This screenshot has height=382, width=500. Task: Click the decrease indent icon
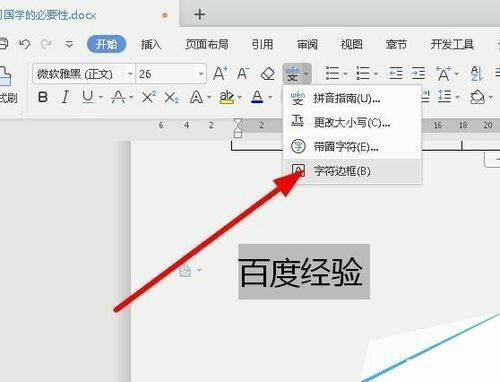[x=396, y=73]
